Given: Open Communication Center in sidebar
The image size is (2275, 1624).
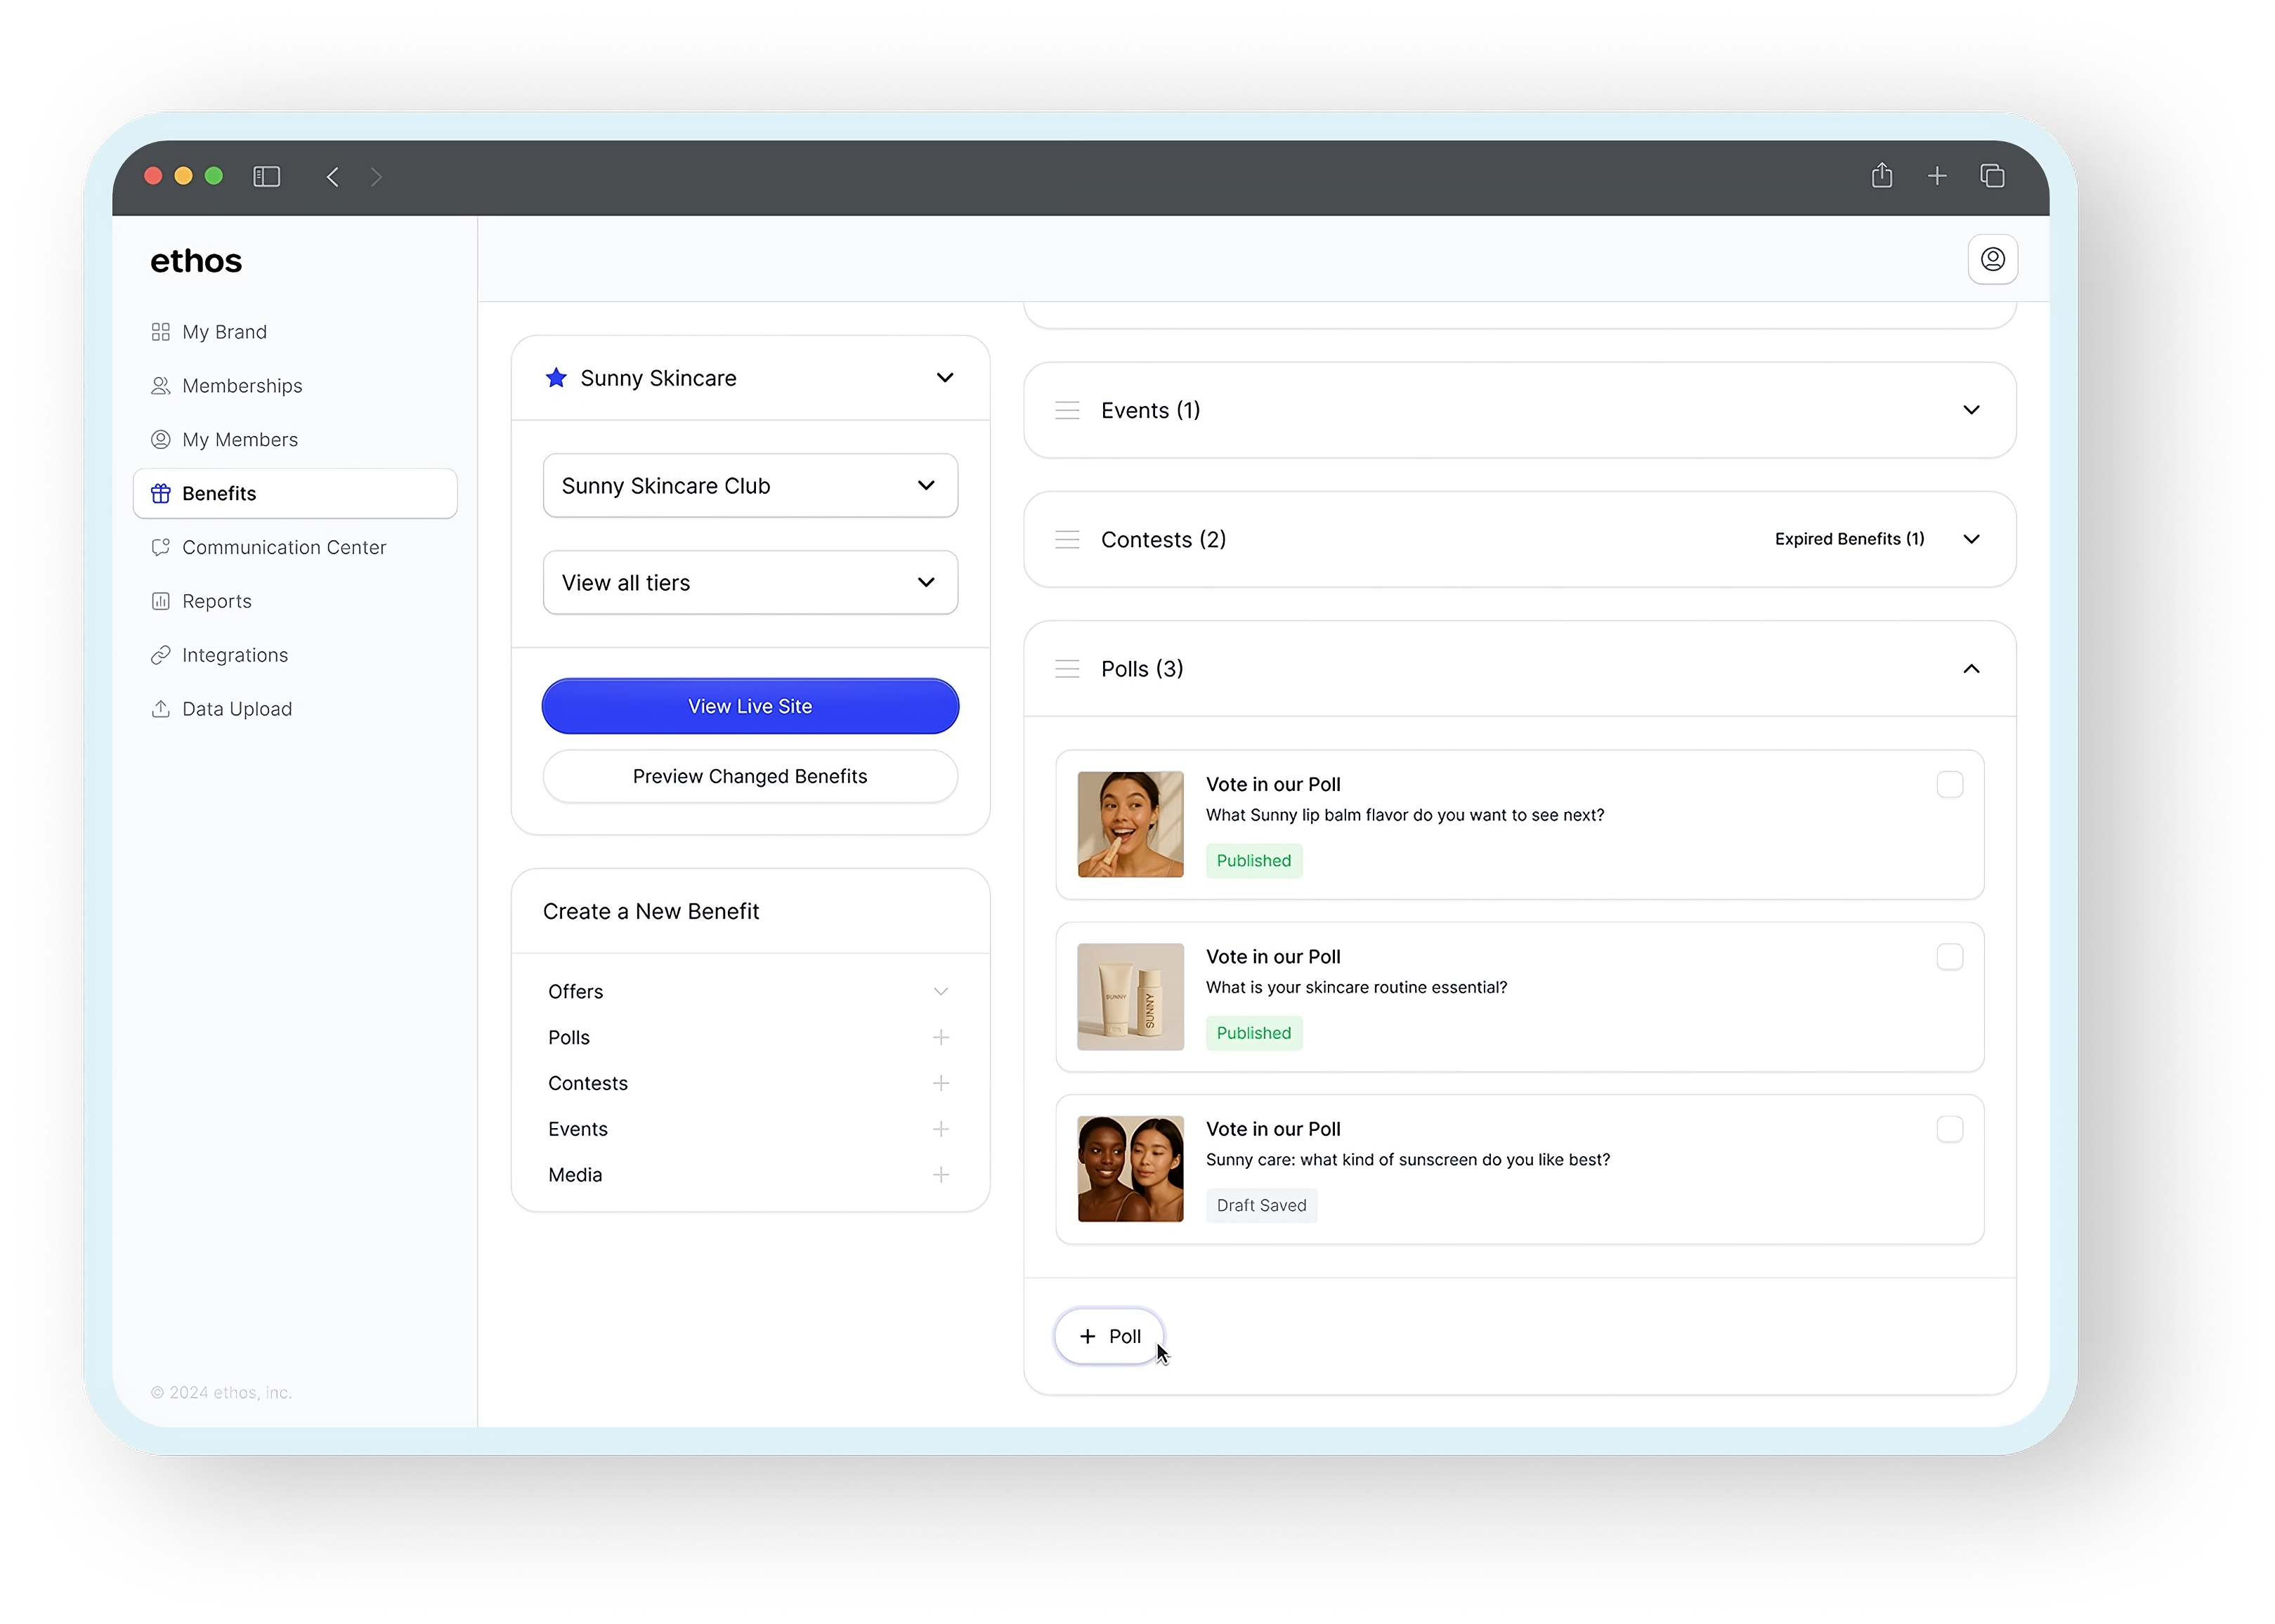Looking at the screenshot, I should [x=283, y=547].
